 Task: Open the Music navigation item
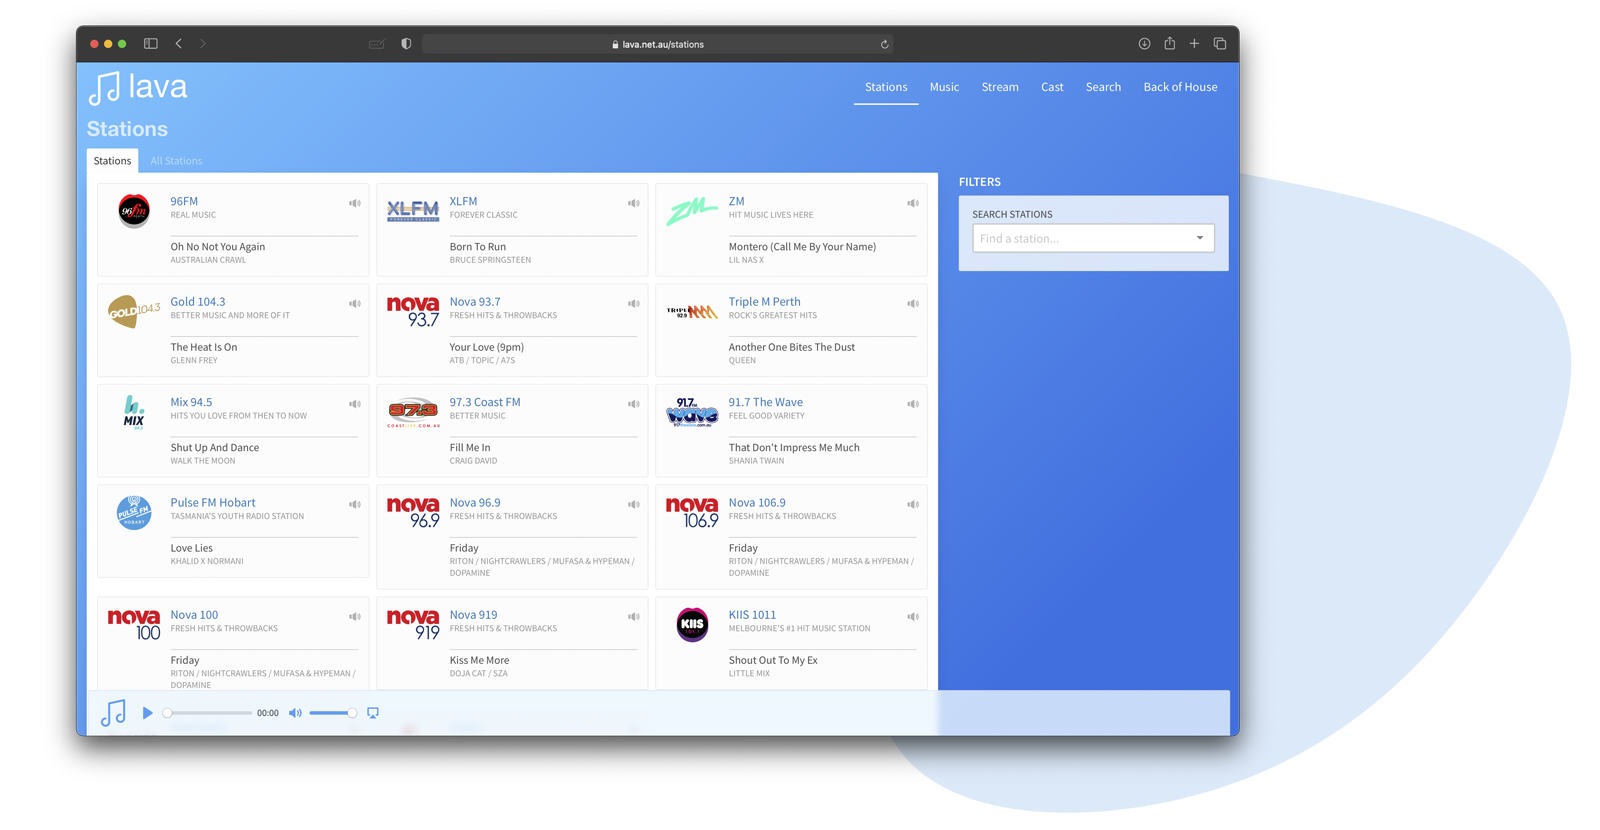(944, 87)
